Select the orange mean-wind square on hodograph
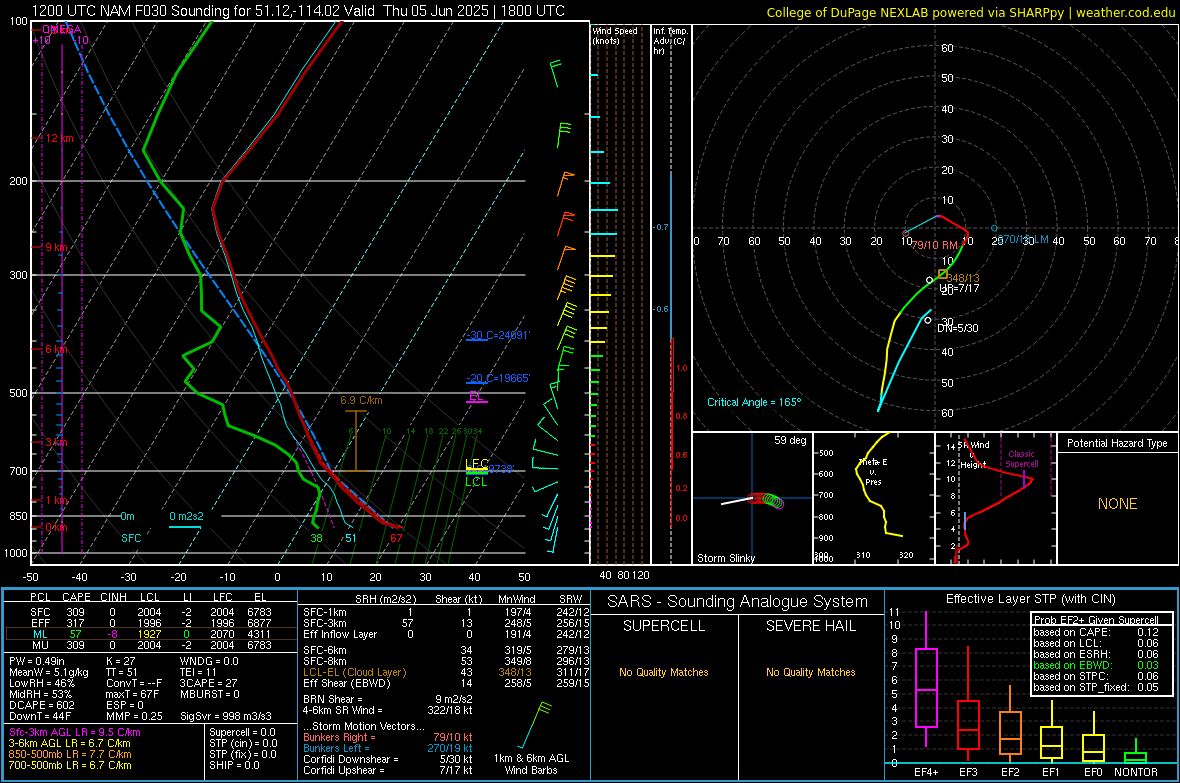The image size is (1180, 783). (x=943, y=274)
